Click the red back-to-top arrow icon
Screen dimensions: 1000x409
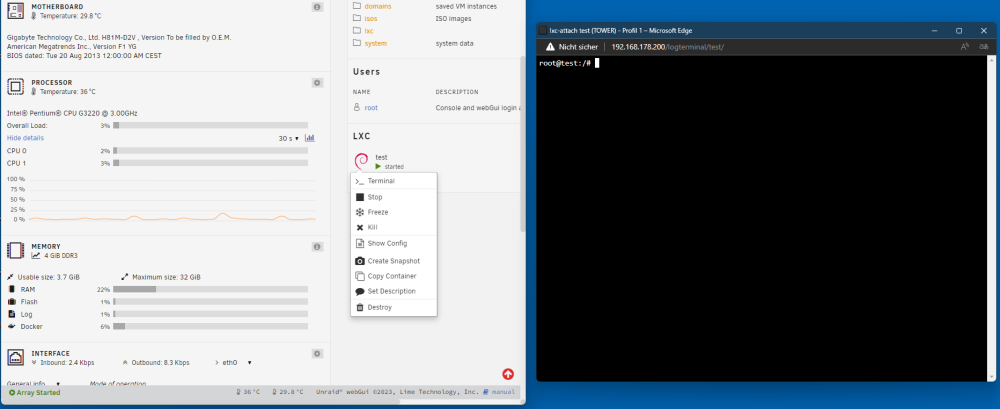pos(508,374)
